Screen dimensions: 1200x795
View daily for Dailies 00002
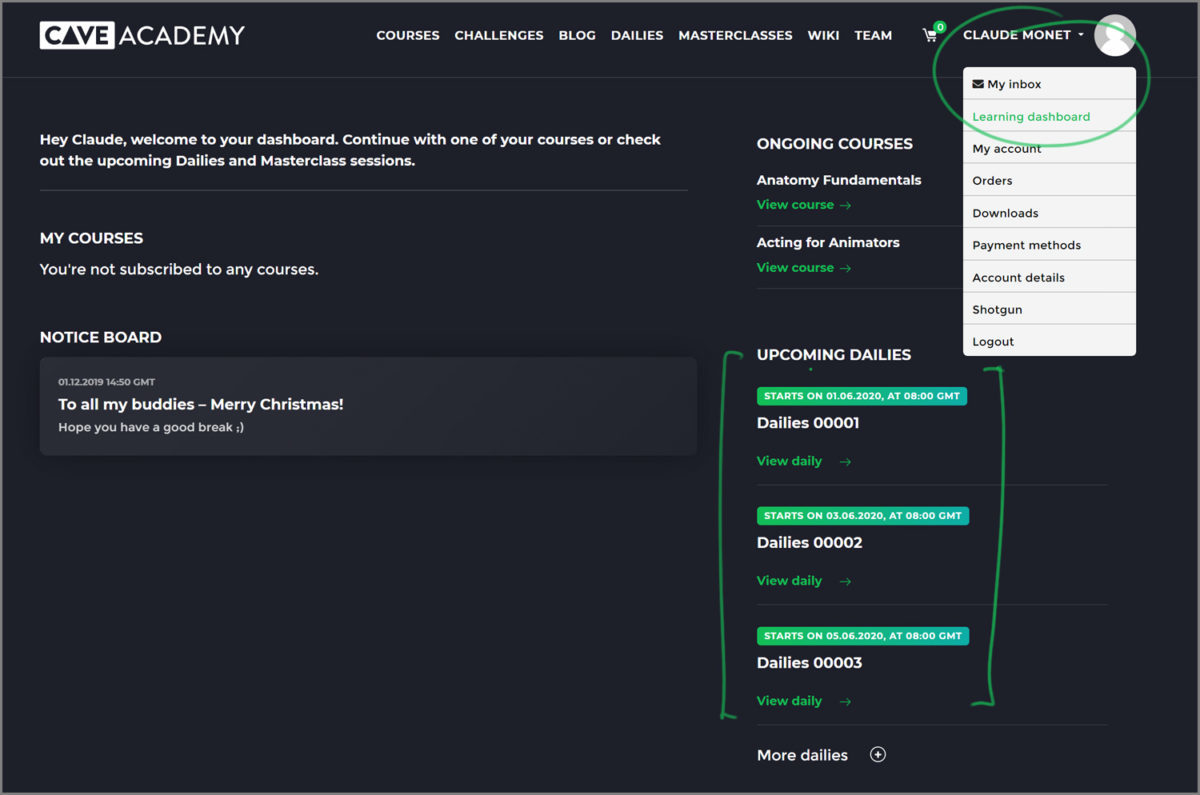coord(804,581)
